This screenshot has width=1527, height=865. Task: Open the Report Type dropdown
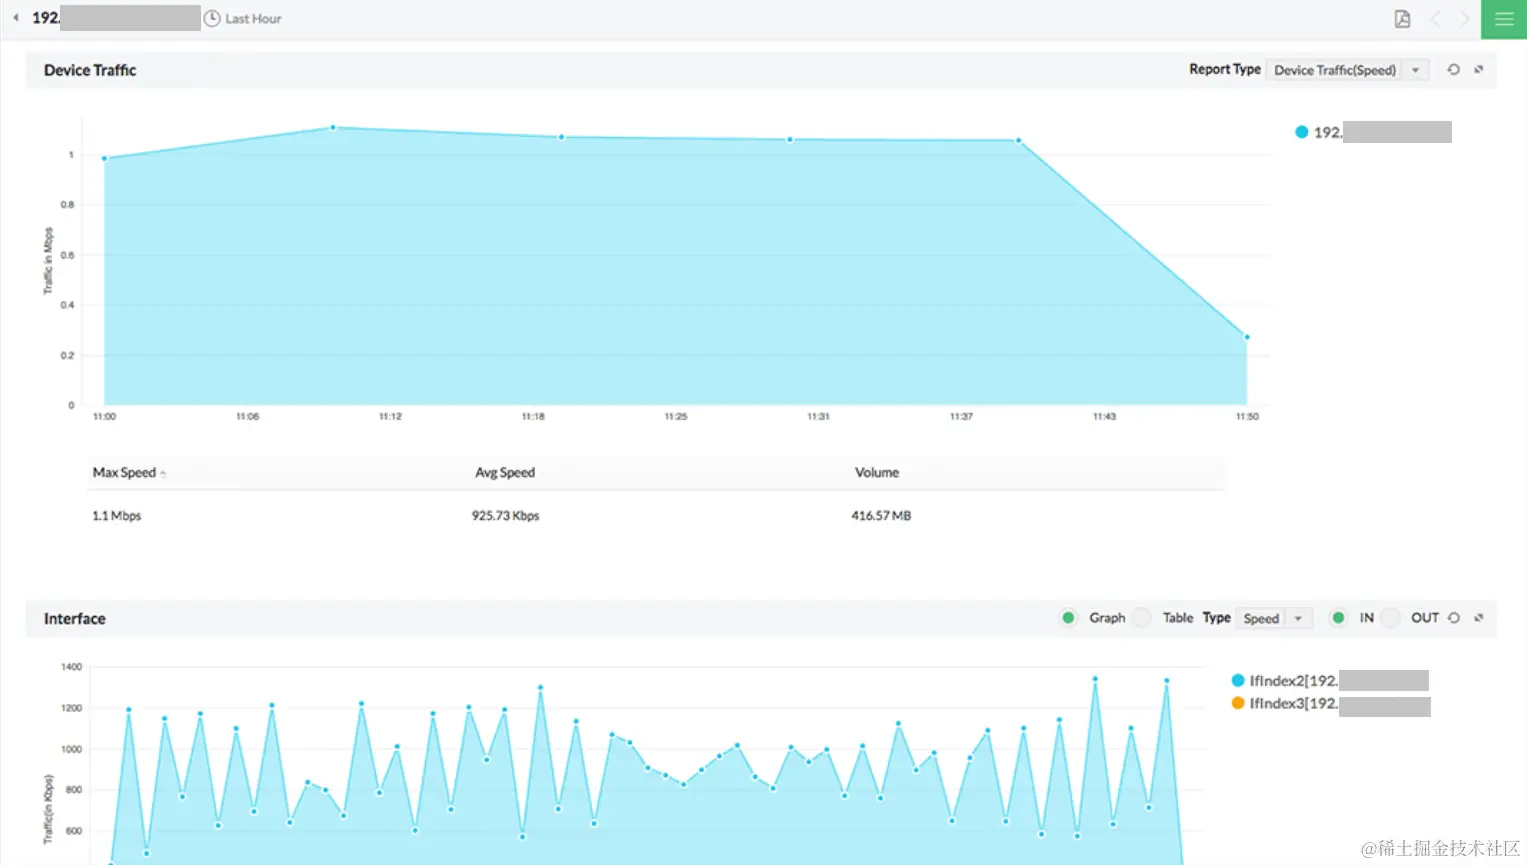[1346, 70]
